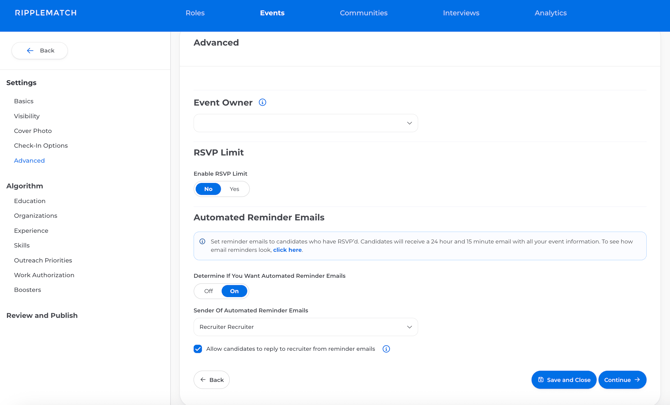This screenshot has width=670, height=405.
Task: Open the Event Owner dropdown
Action: 305,123
